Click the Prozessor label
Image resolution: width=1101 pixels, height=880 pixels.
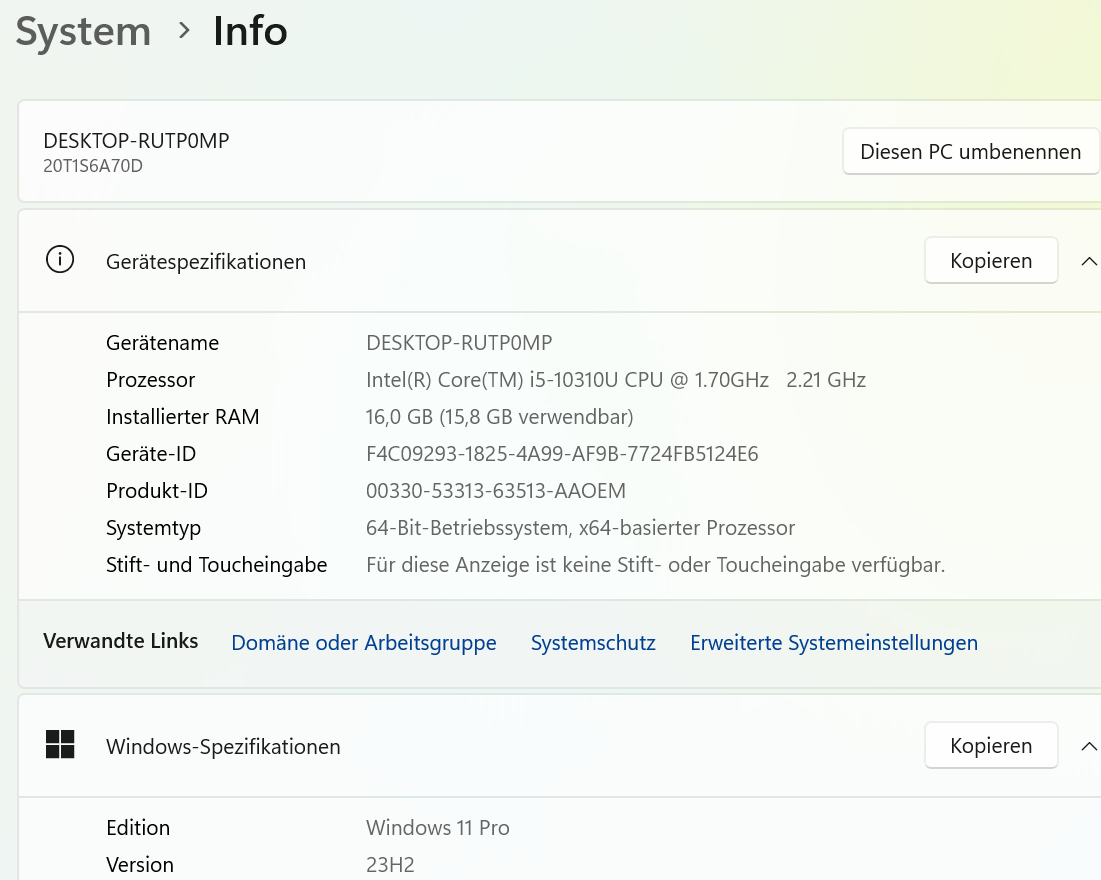click(x=150, y=380)
